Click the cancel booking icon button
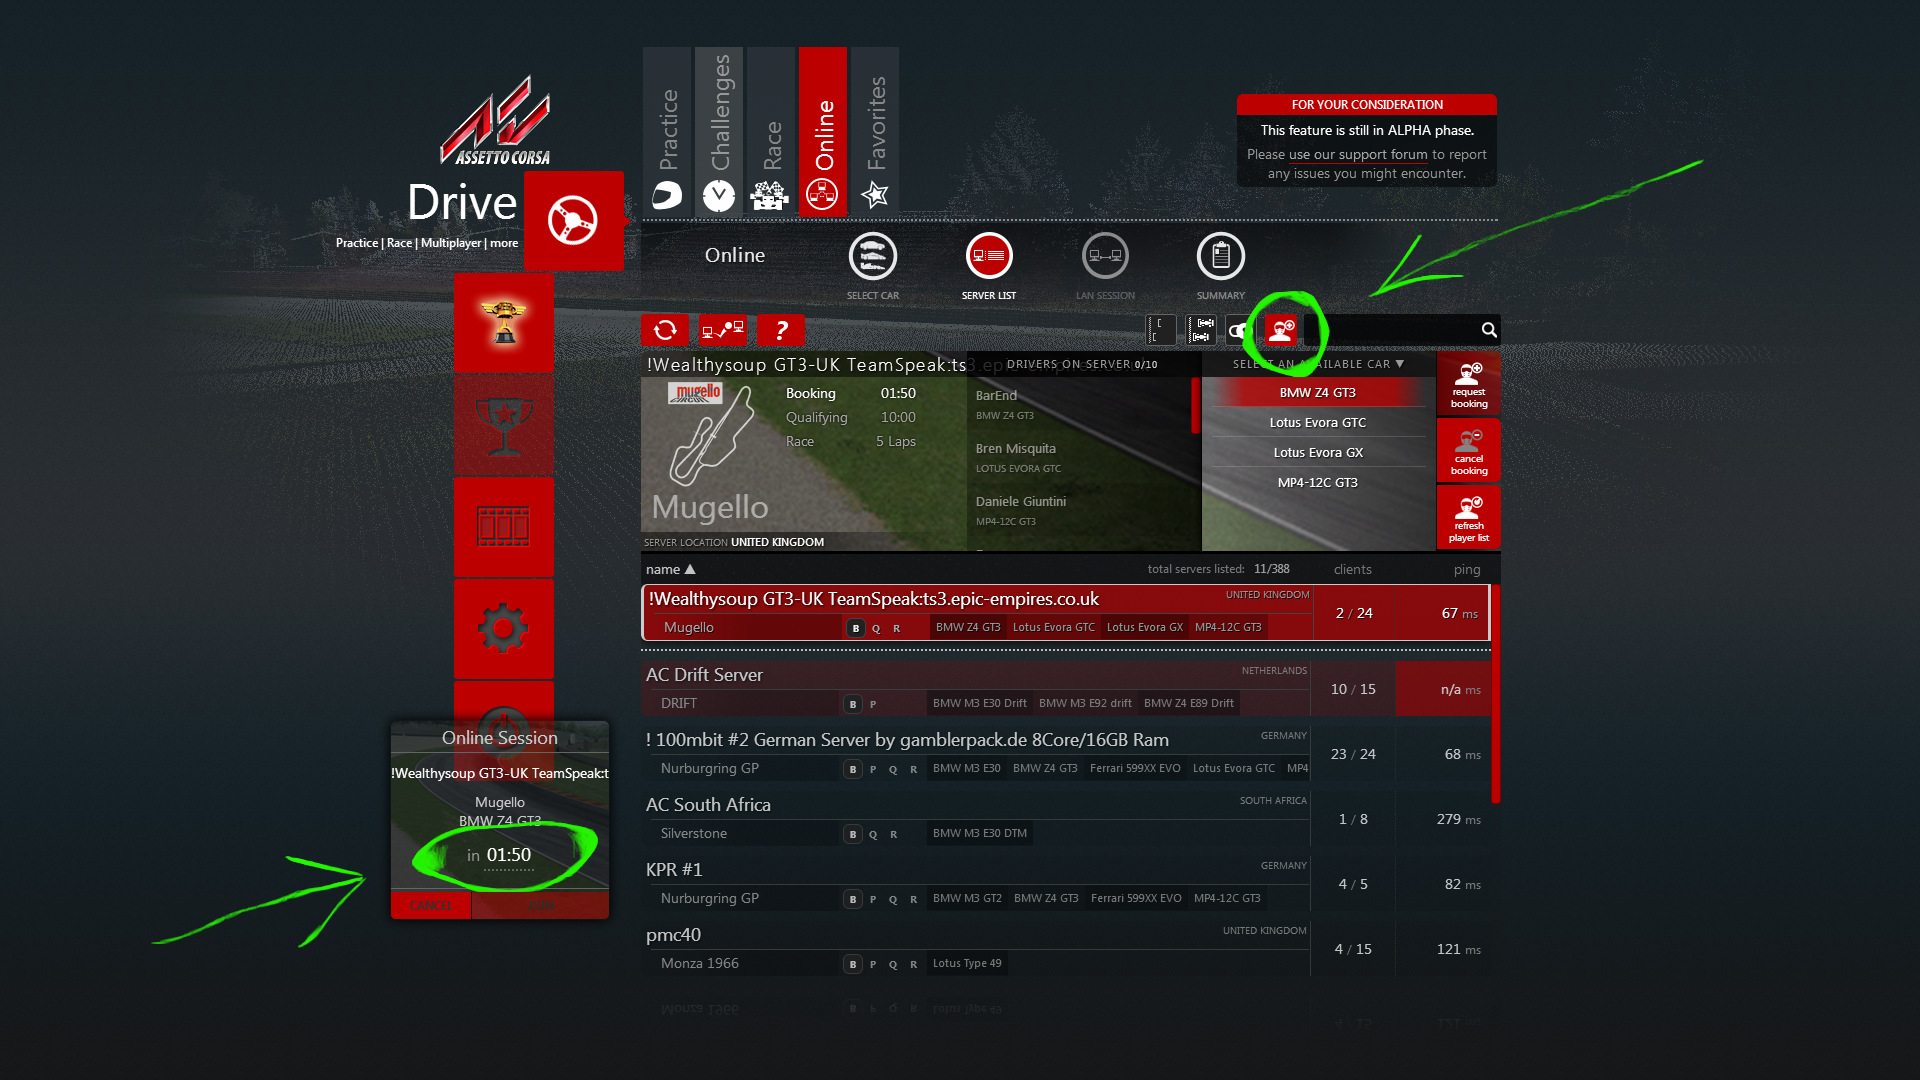Screen dimensions: 1920x1080 (1468, 451)
